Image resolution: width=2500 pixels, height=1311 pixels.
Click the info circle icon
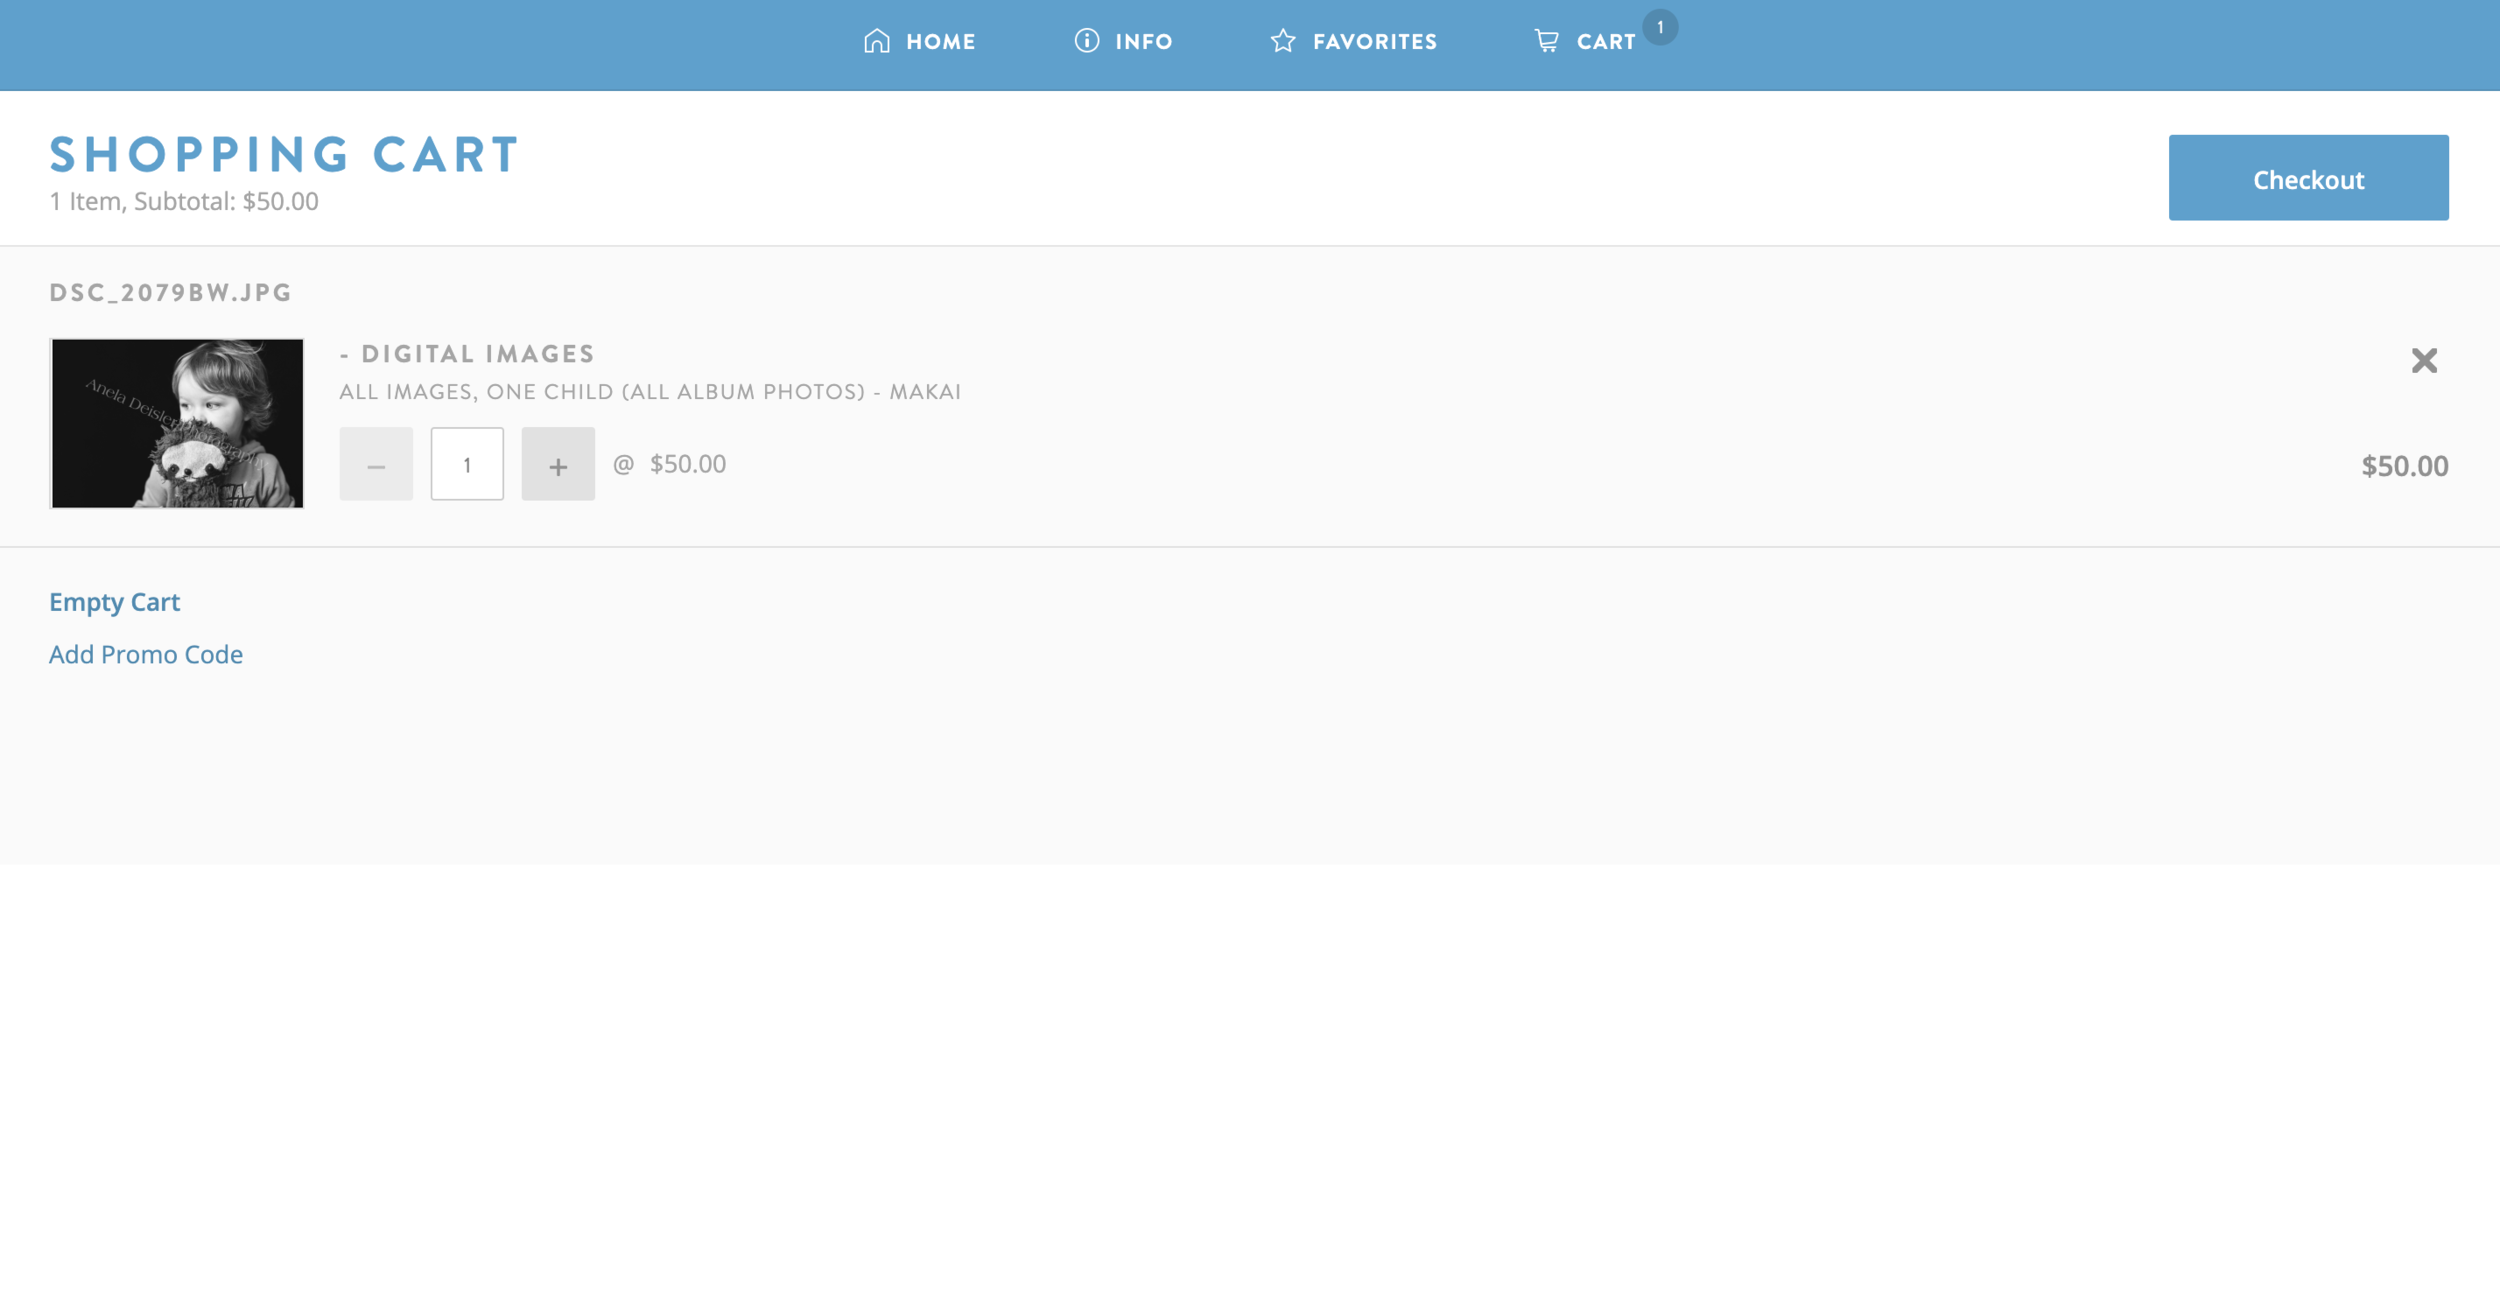coord(1087,40)
